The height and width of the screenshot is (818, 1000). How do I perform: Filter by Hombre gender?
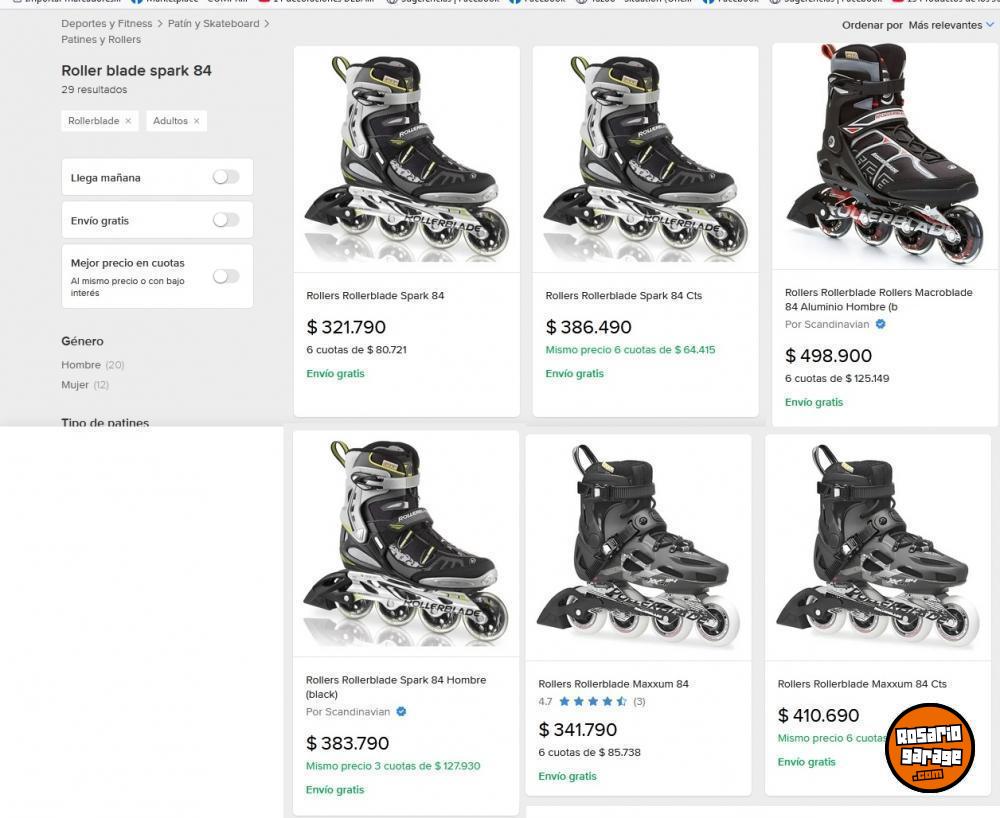[81, 365]
